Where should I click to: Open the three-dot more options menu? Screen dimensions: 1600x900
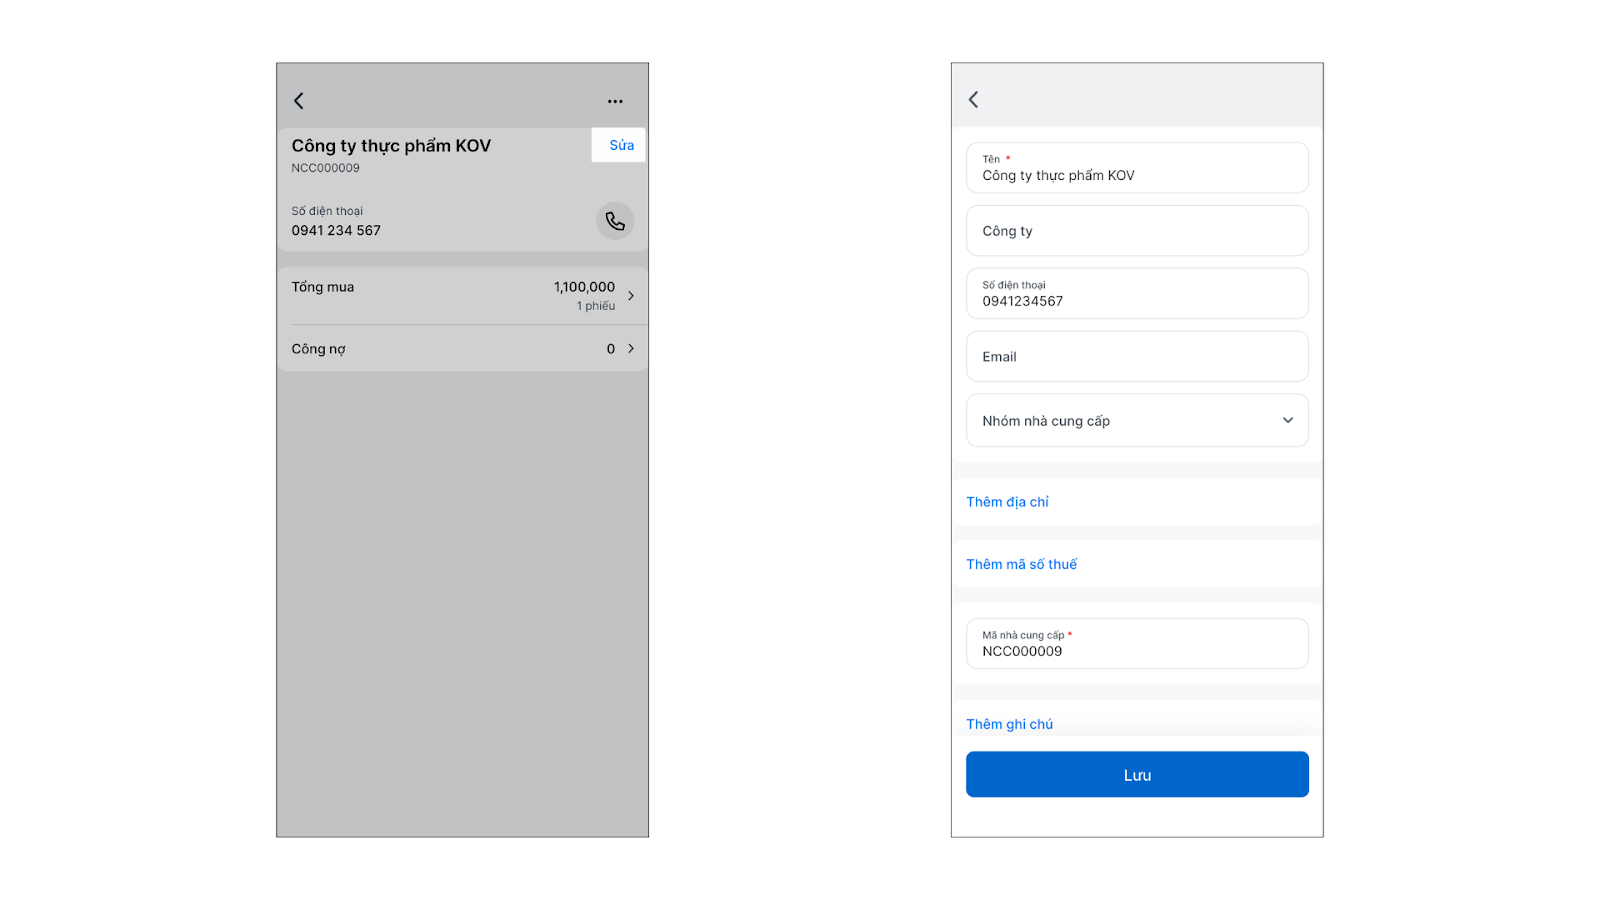tap(615, 101)
